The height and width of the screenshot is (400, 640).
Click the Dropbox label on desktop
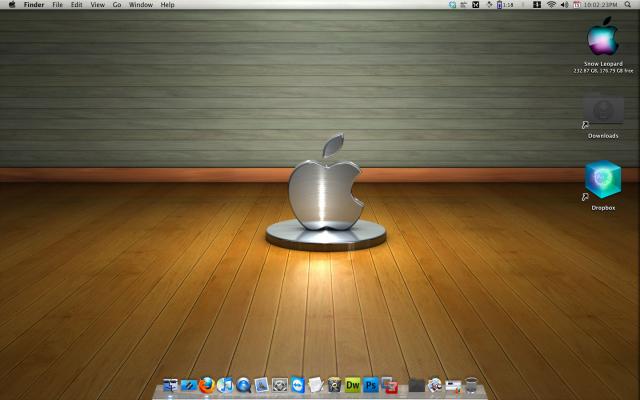[603, 208]
